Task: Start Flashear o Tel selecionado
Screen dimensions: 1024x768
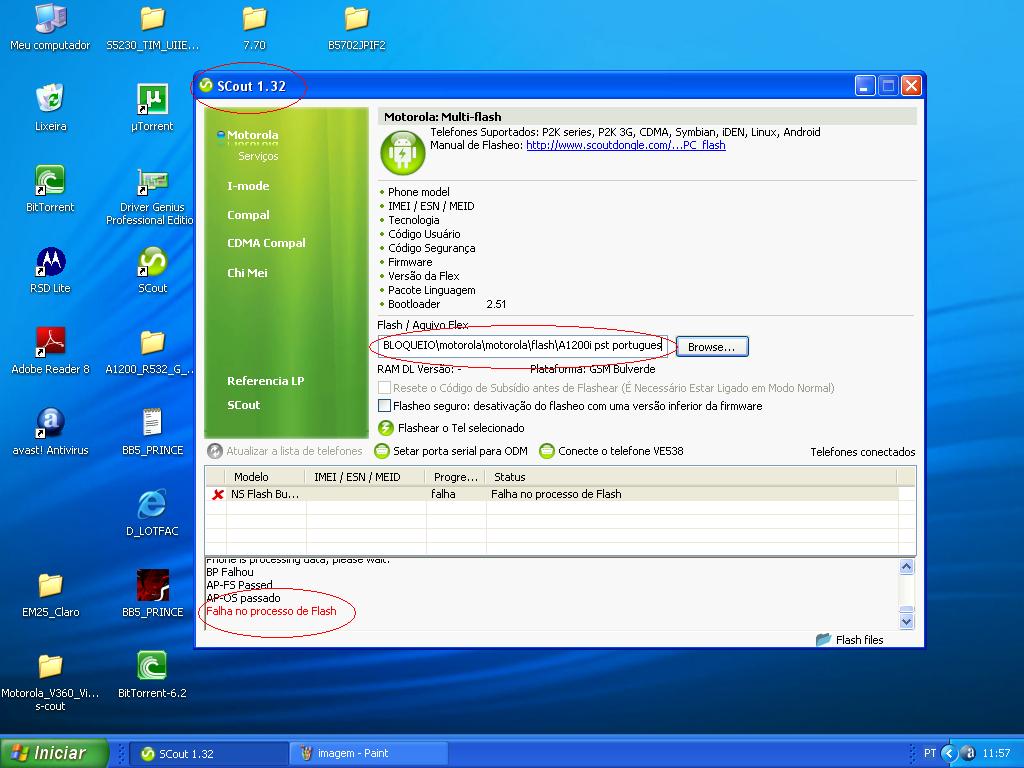Action: (x=452, y=428)
